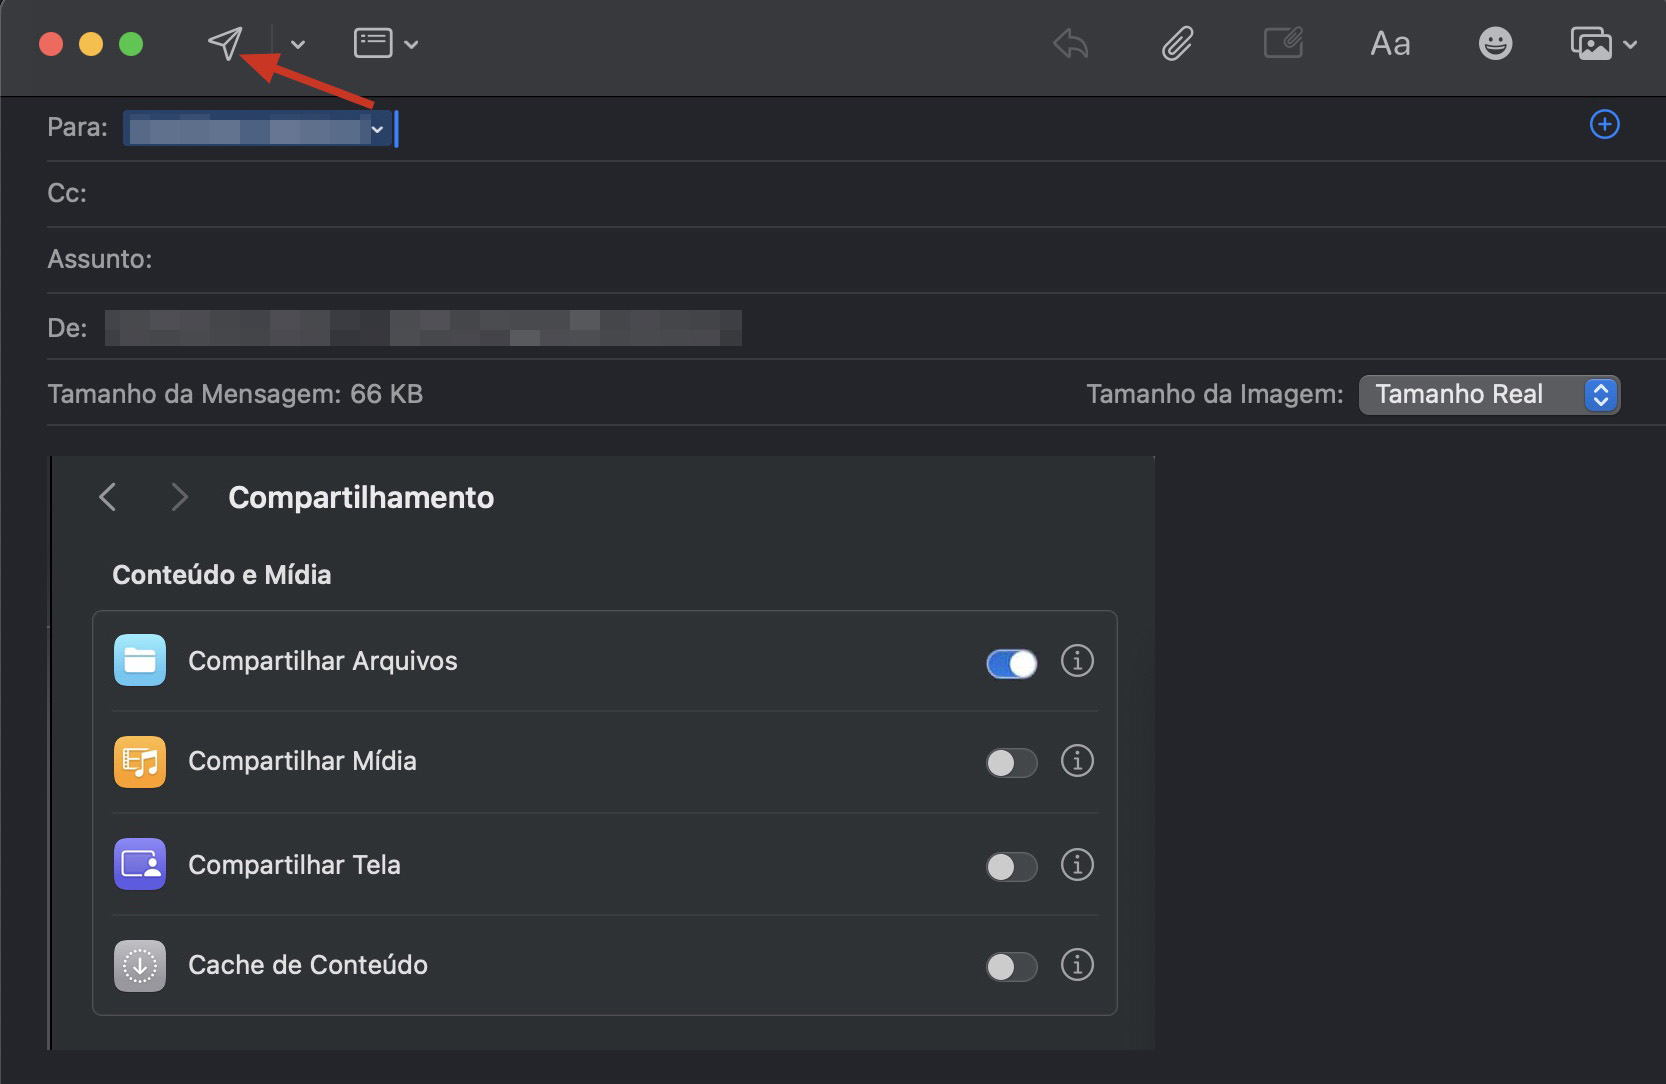Screen dimensions: 1666x1084
Task: Expand the chevron next to the send button
Action: point(295,43)
